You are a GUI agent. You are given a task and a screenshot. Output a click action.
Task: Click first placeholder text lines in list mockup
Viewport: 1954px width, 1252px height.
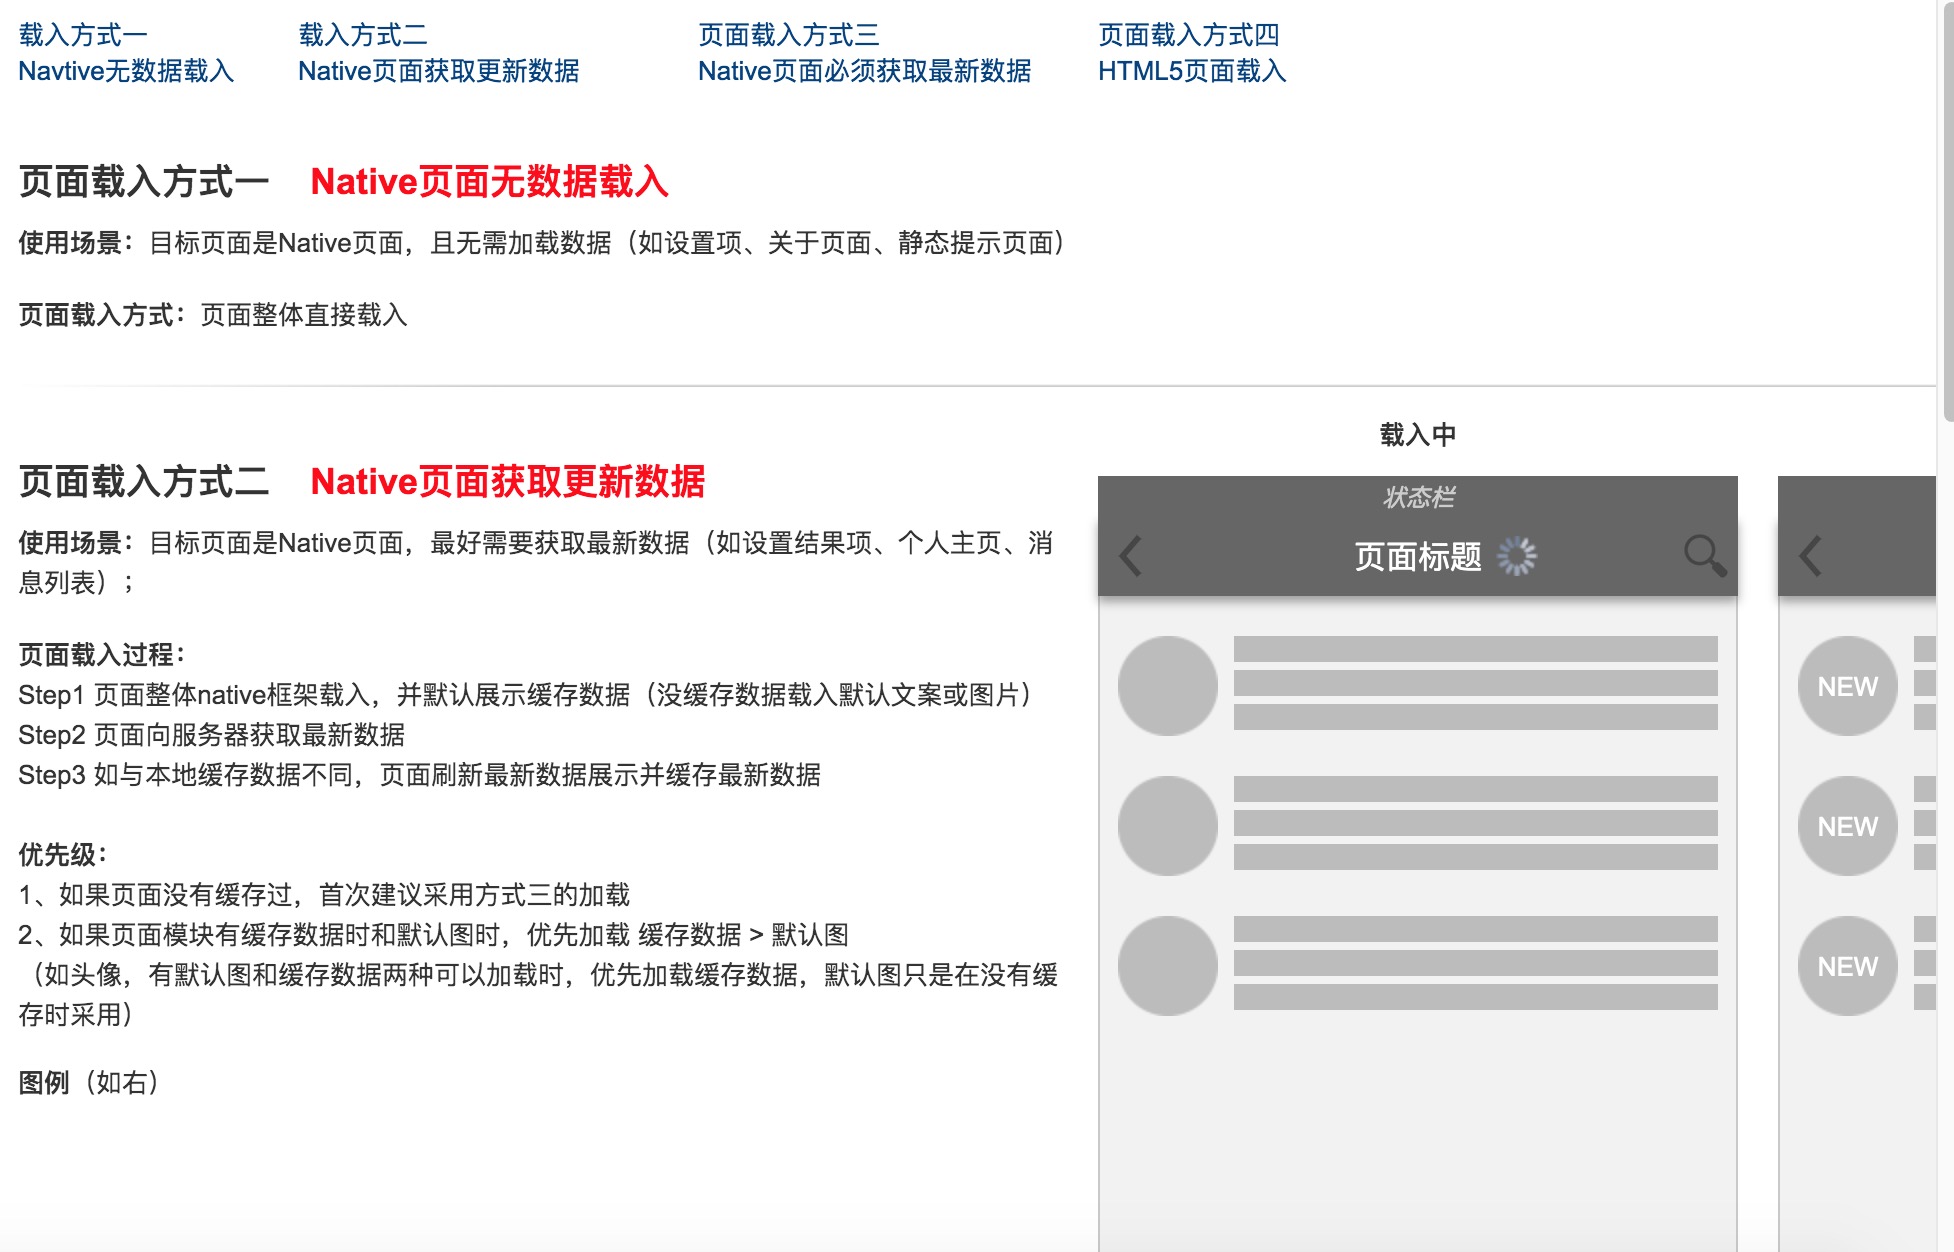point(1475,683)
